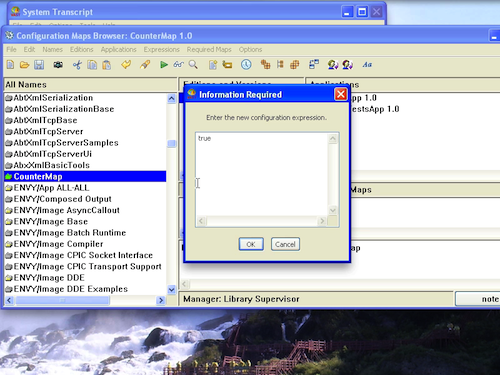The height and width of the screenshot is (375, 500).
Task: Open the Names menu
Action: (x=53, y=49)
